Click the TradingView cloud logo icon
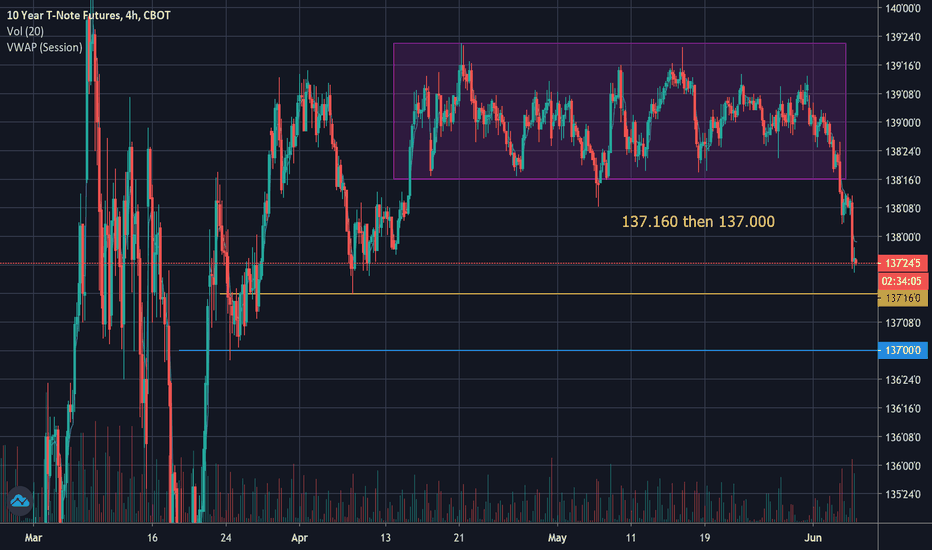The height and width of the screenshot is (550, 932). click(20, 501)
